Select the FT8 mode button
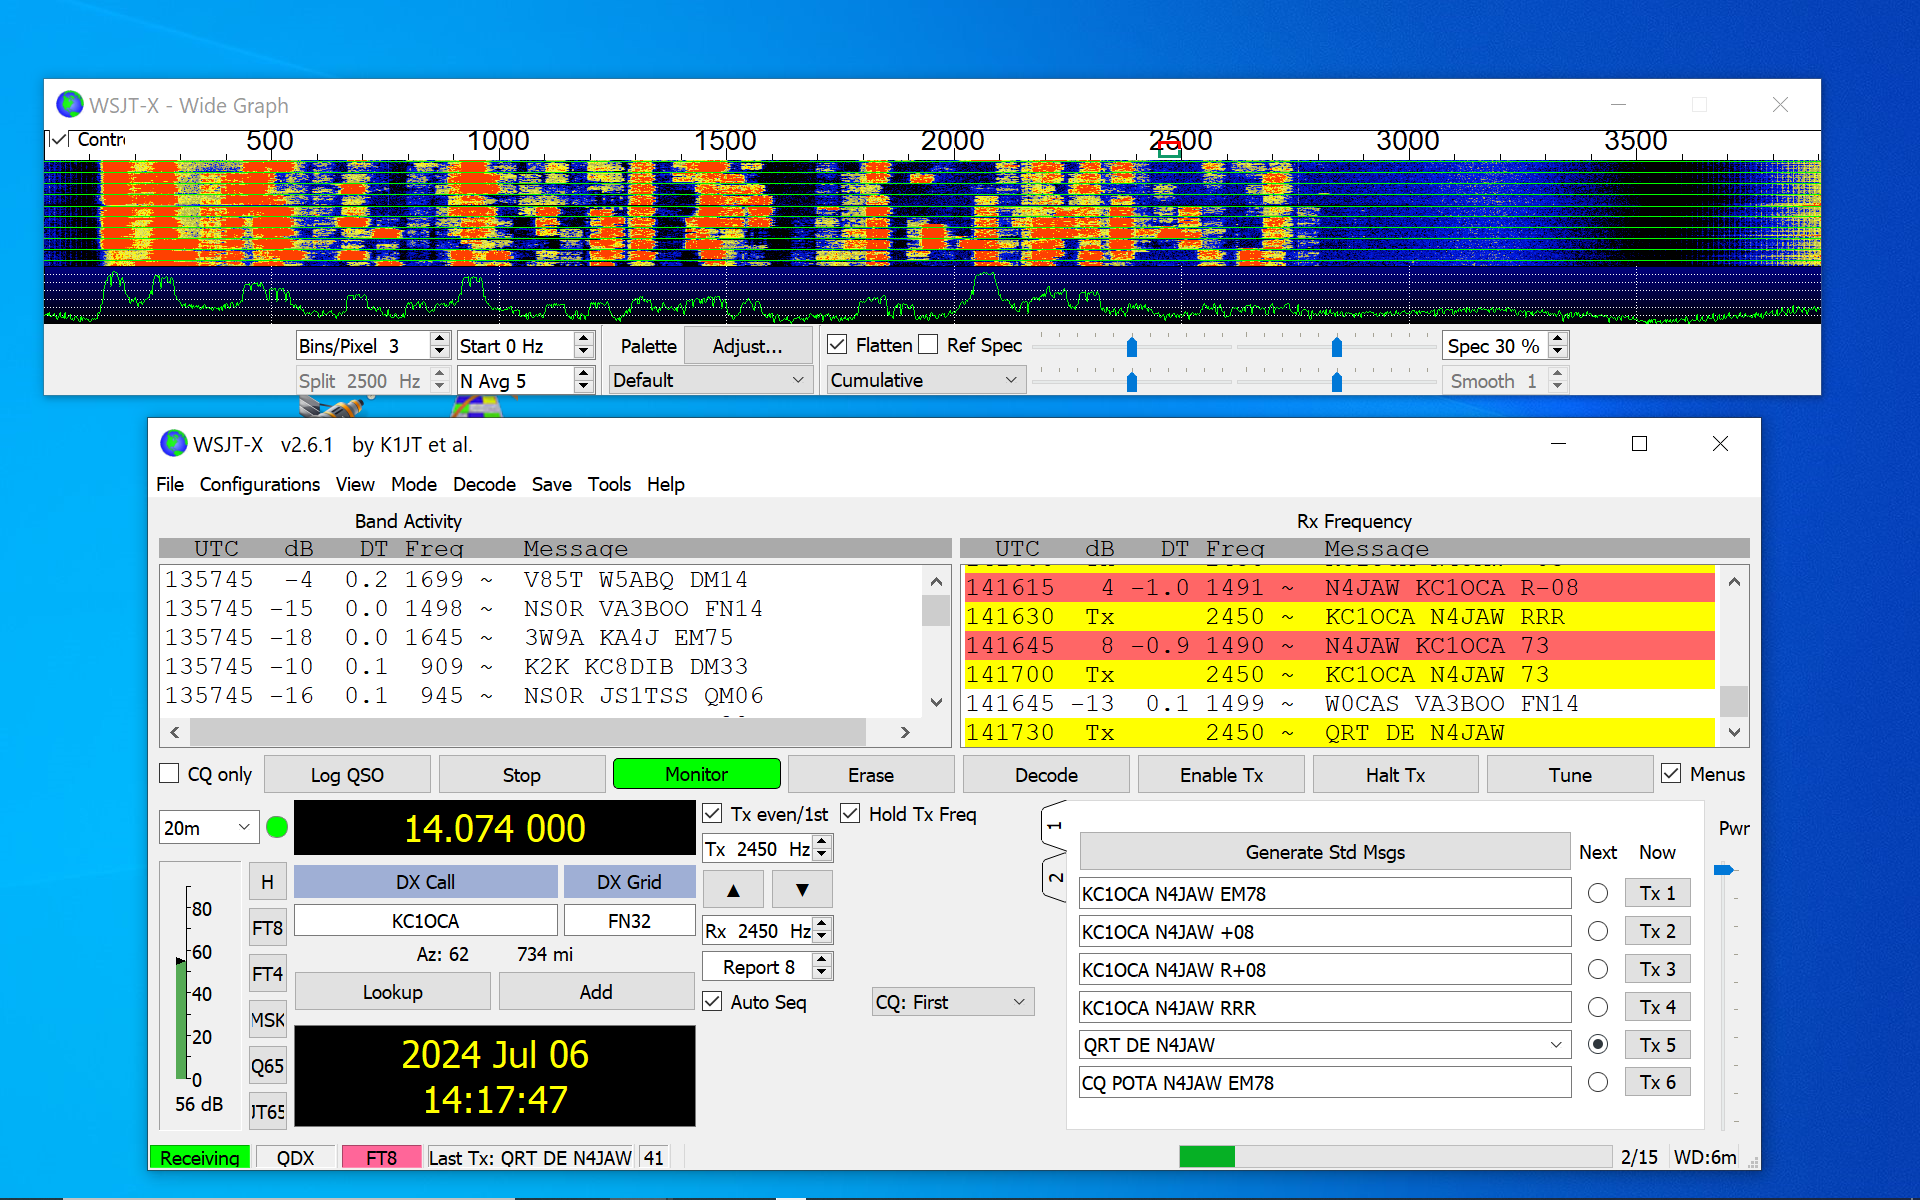Viewport: 1920px width, 1200px height. coord(267,927)
